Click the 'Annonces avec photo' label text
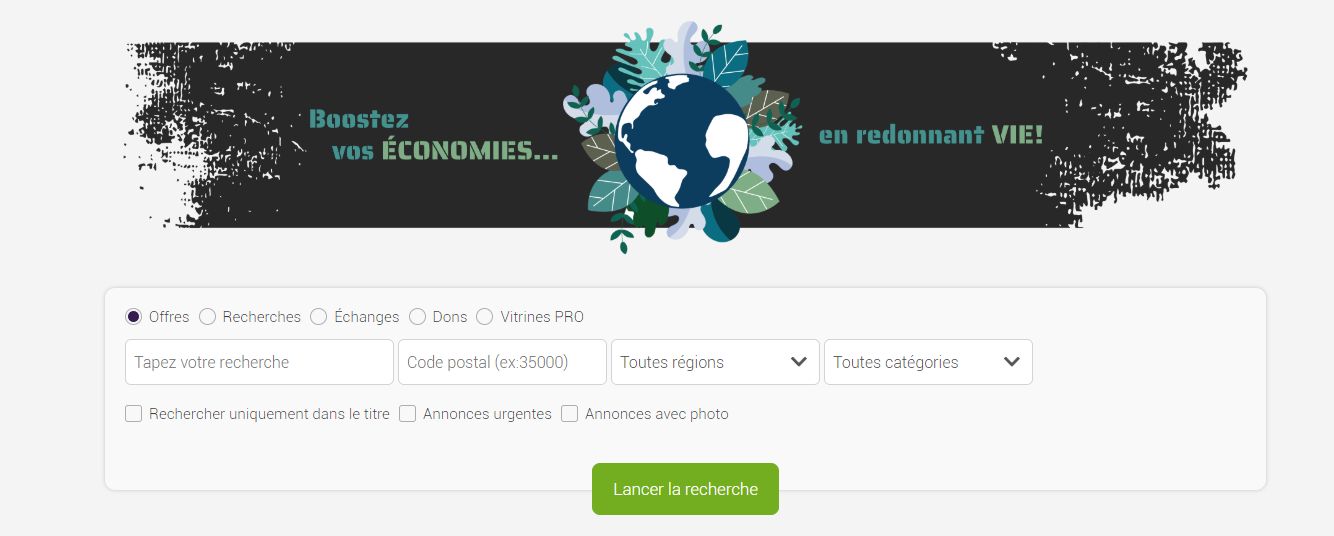The width and height of the screenshot is (1334, 536). [x=657, y=414]
